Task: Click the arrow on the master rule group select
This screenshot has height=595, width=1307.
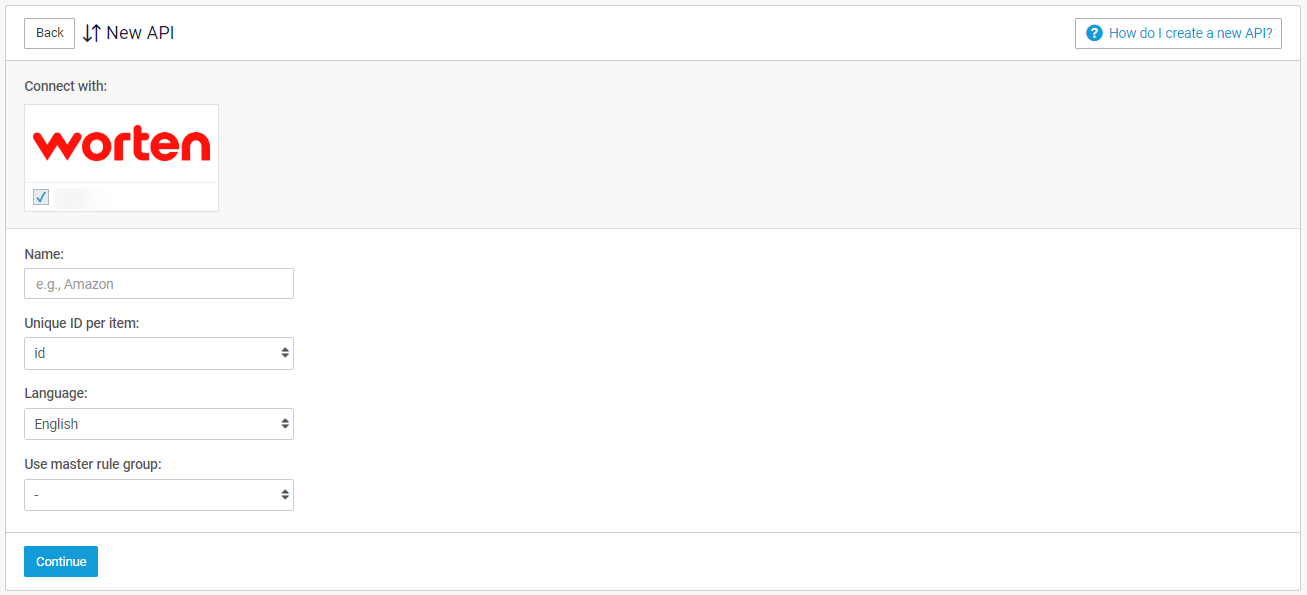Action: click(x=285, y=495)
